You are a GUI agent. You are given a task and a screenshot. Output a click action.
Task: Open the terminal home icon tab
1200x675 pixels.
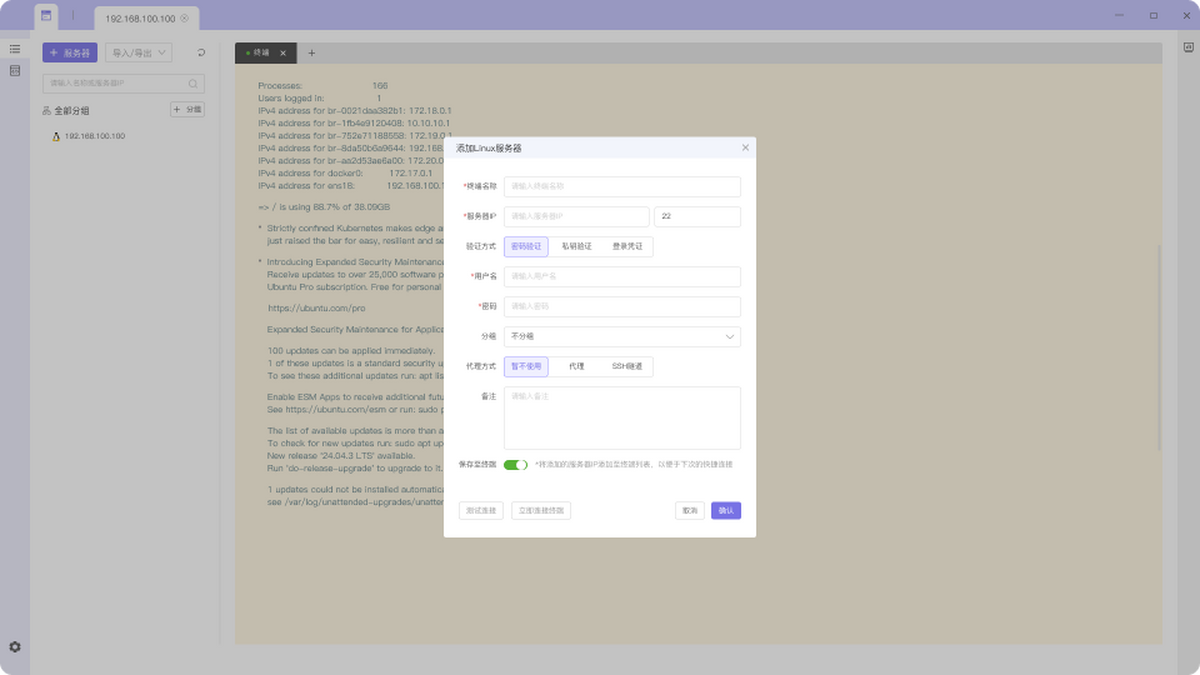tap(46, 17)
